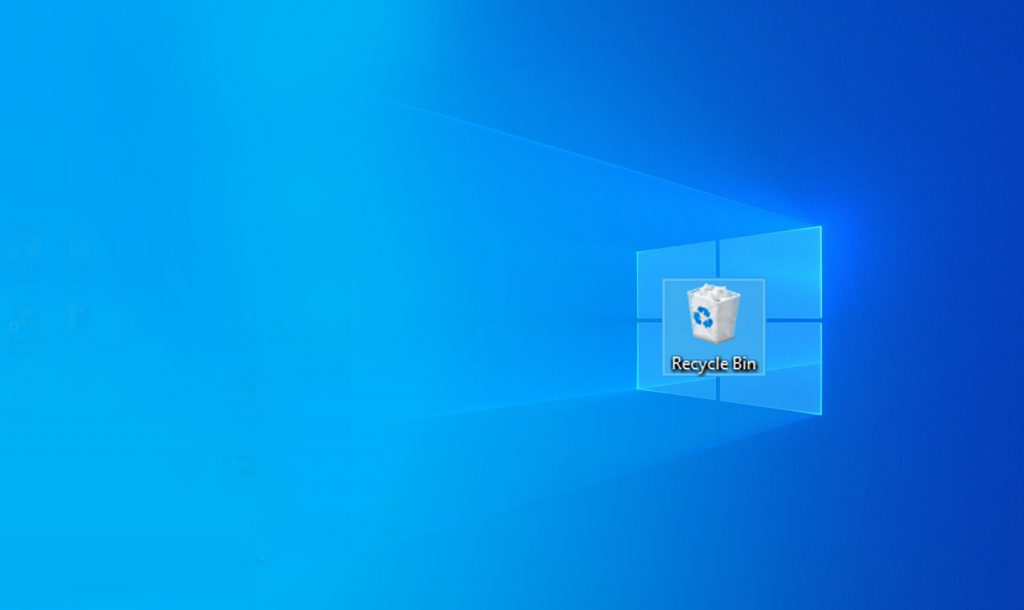The height and width of the screenshot is (610, 1024).
Task: Click the "Recycle Bin" text label
Action: tap(713, 363)
